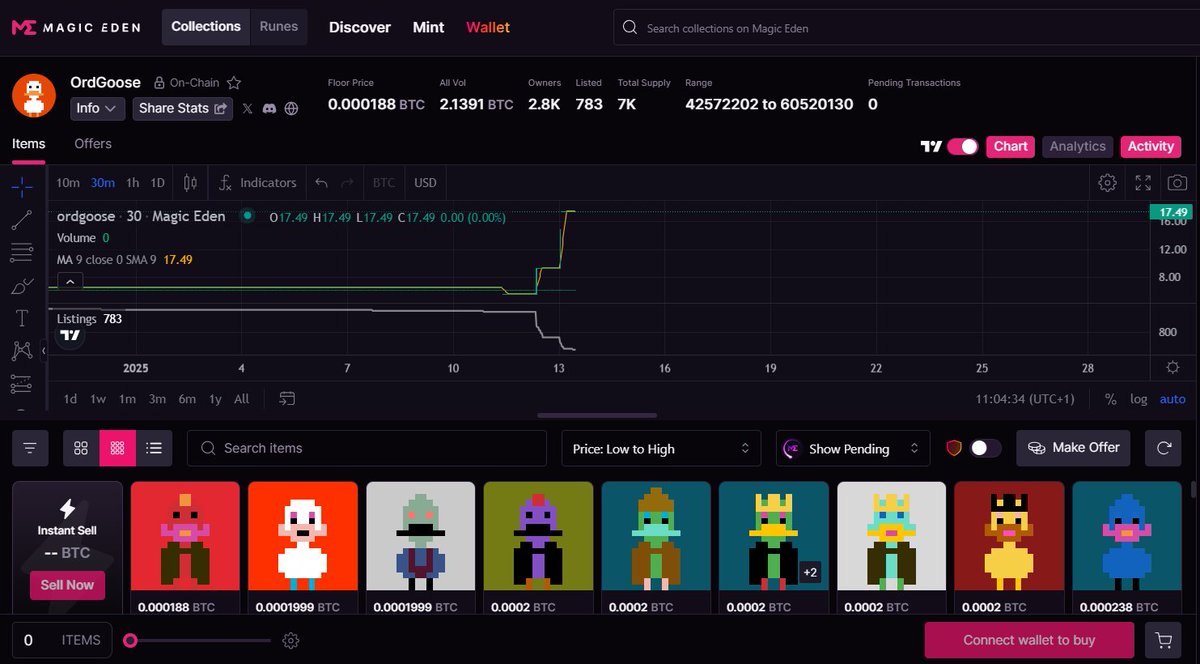The height and width of the screenshot is (664, 1200).
Task: Open candlestick chart style selector
Action: 190,183
